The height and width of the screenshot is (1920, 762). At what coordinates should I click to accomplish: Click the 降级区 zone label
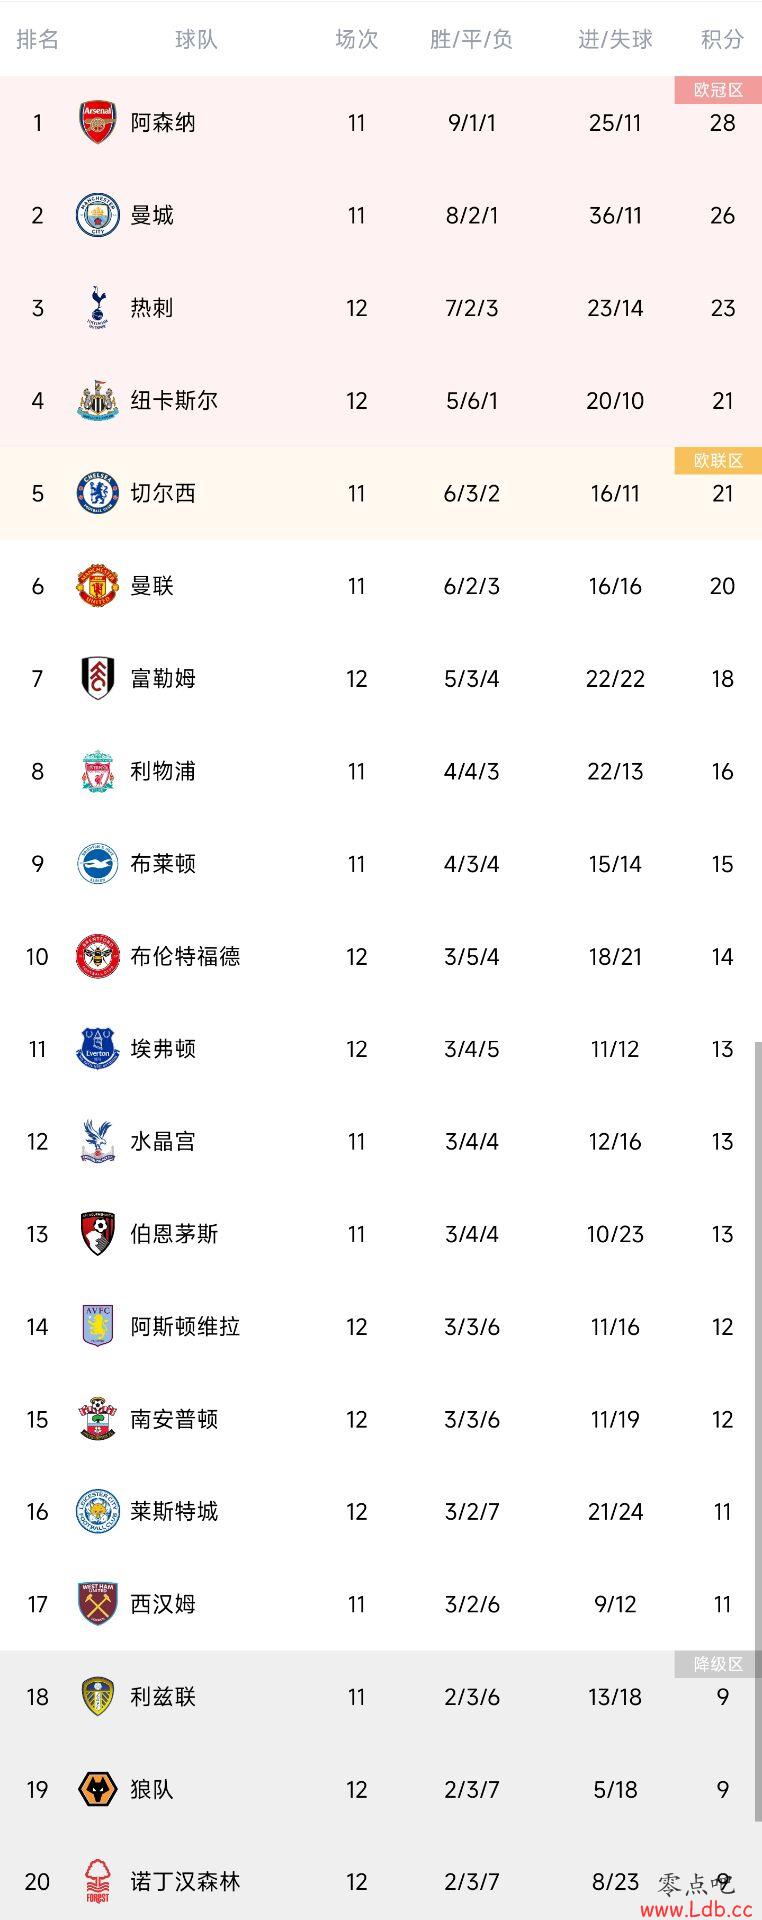718,1664
